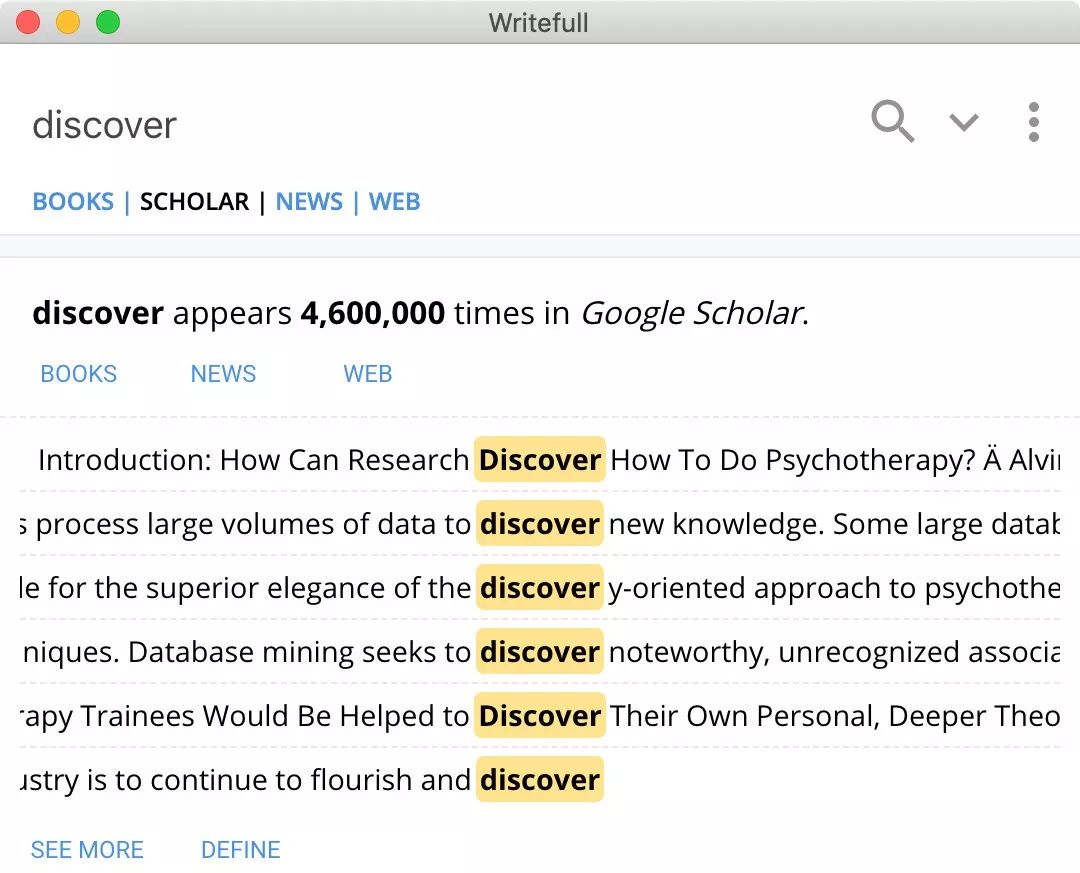Image resolution: width=1080 pixels, height=873 pixels.
Task: Click the magnifying glass search icon
Action: (x=892, y=122)
